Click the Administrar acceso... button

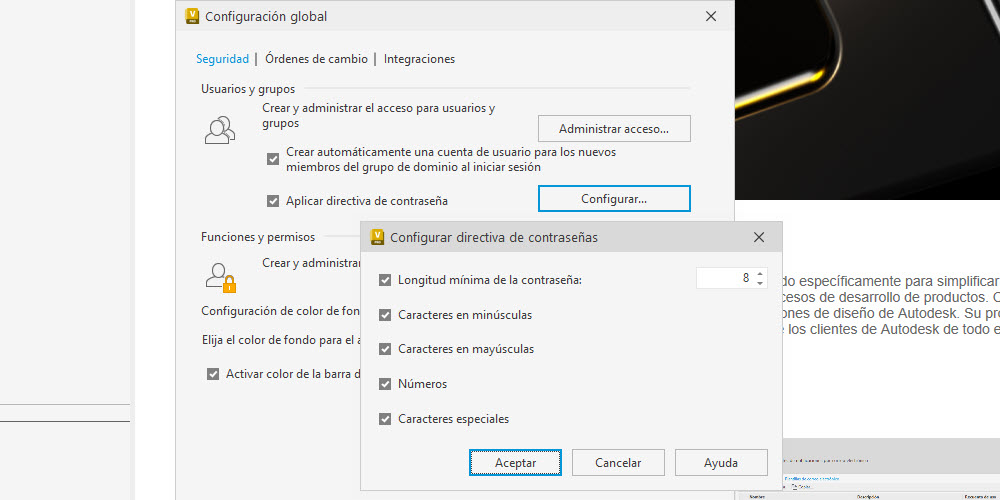coord(614,129)
